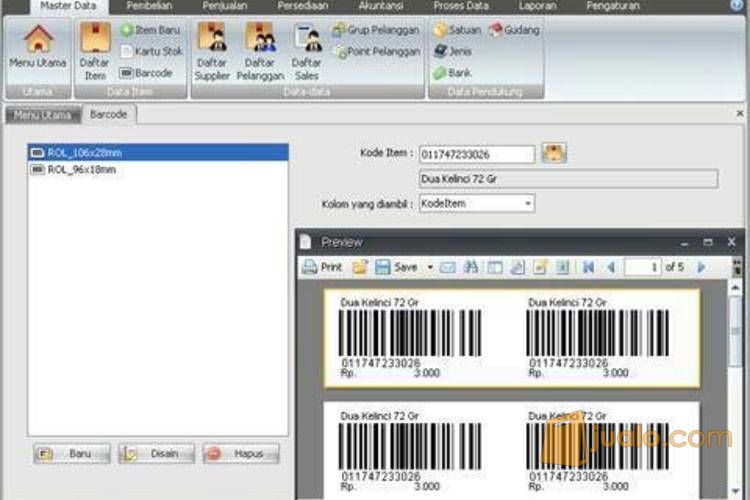
Task: Open Jenis in Data Pendukung
Action: pyautogui.click(x=452, y=51)
